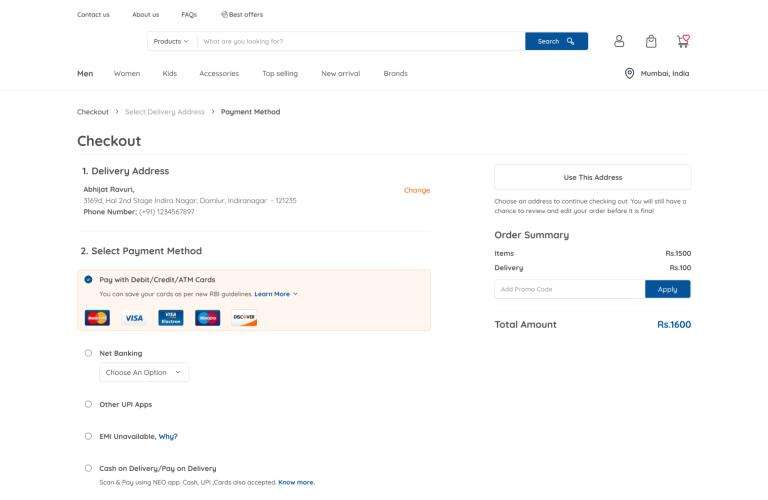
Task: Select the VISA card icon
Action: (x=134, y=318)
